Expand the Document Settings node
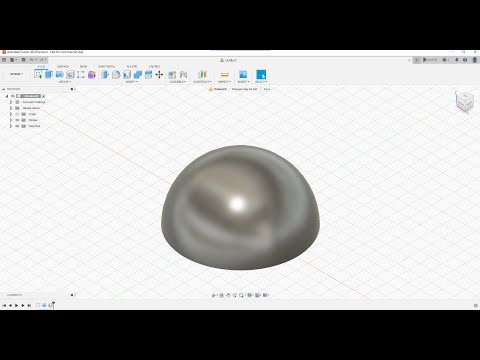Image resolution: width=480 pixels, height=360 pixels. (11, 102)
